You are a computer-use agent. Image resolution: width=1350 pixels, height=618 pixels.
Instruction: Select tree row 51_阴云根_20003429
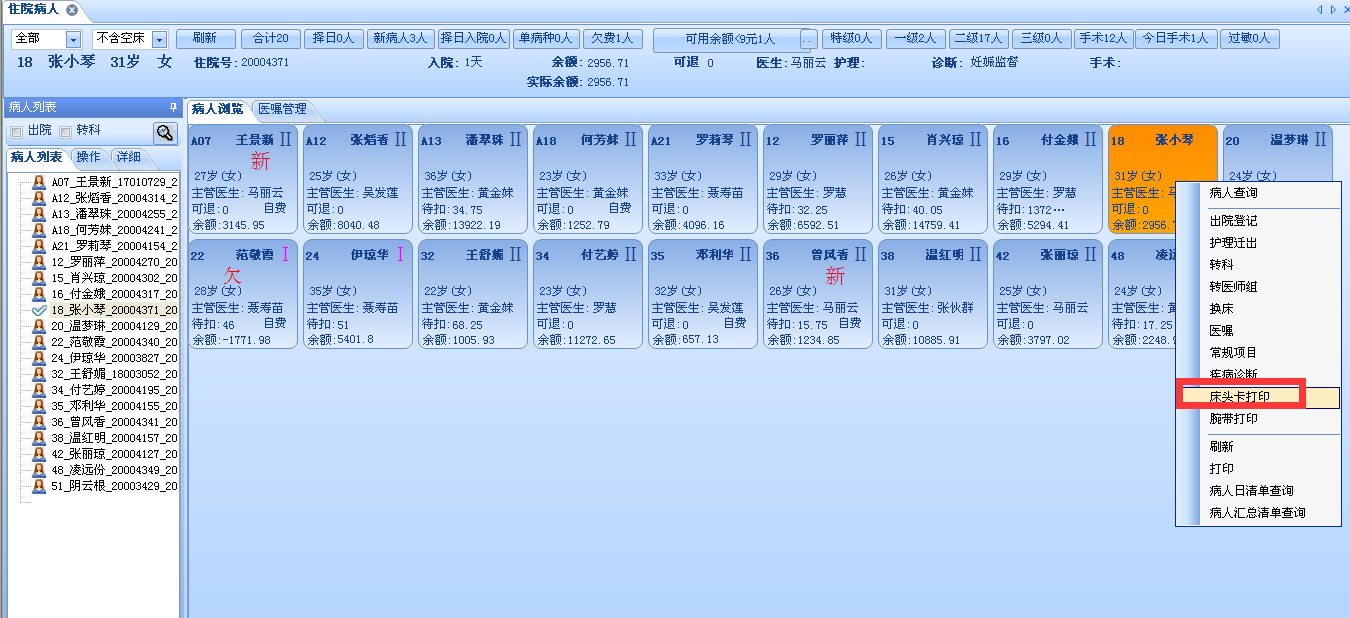coord(114,486)
